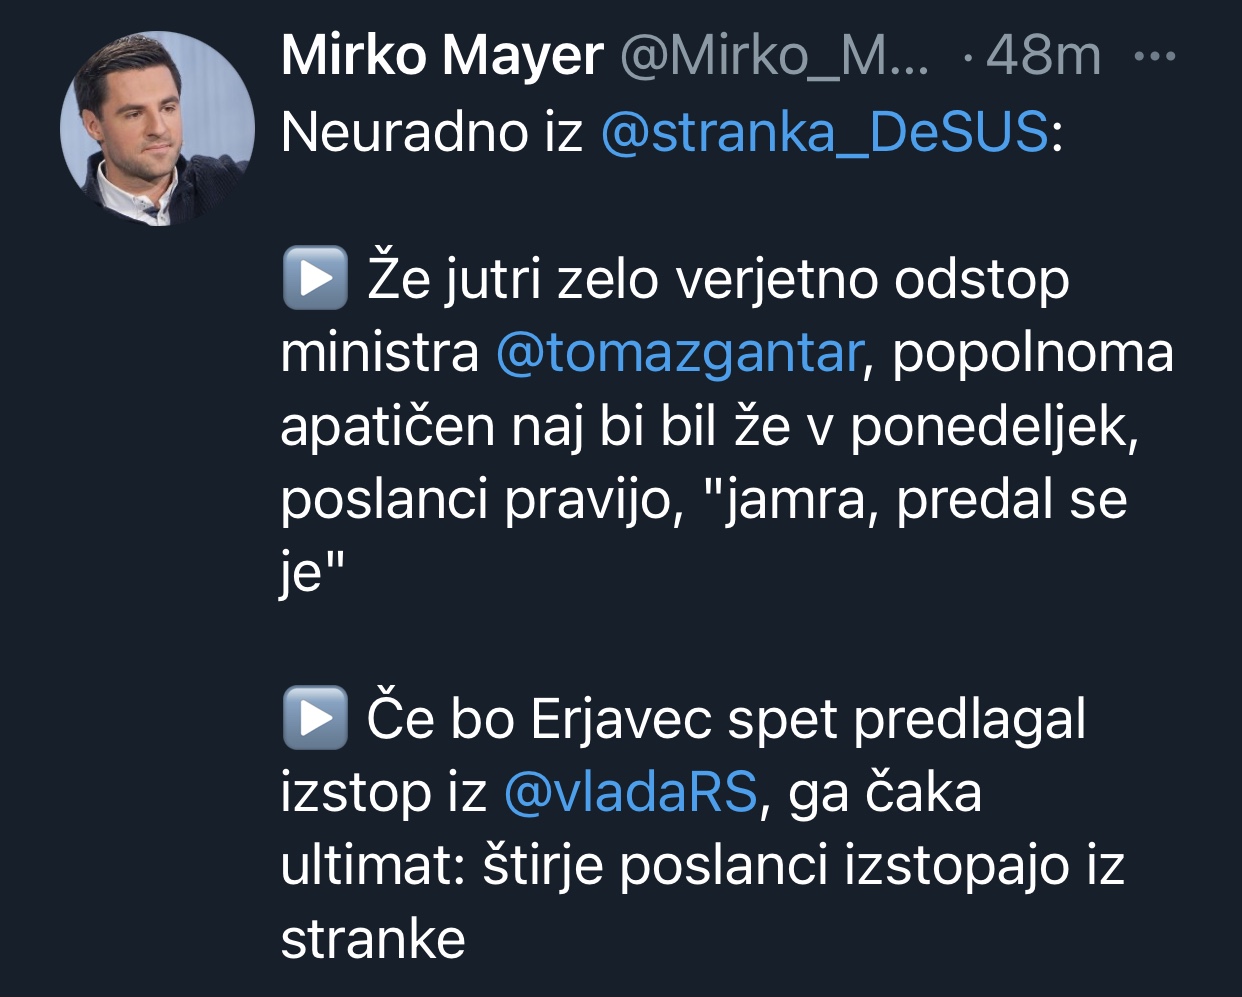Visit the @tomazgantar mentioned profile

click(x=679, y=352)
